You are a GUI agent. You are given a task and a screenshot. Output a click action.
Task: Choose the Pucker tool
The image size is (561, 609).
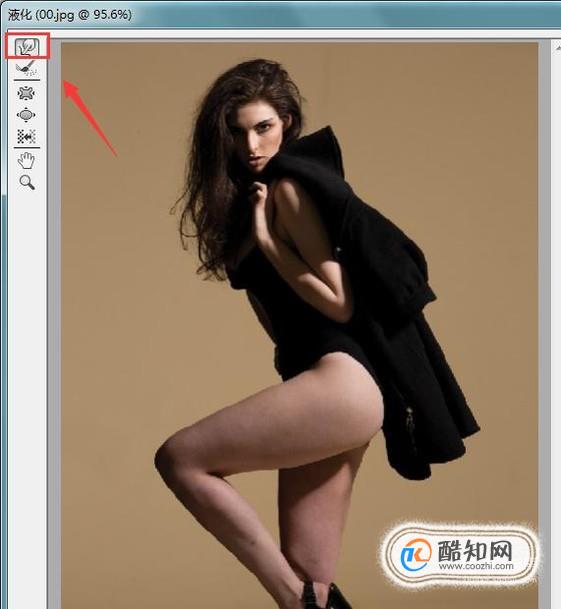pyautogui.click(x=26, y=93)
